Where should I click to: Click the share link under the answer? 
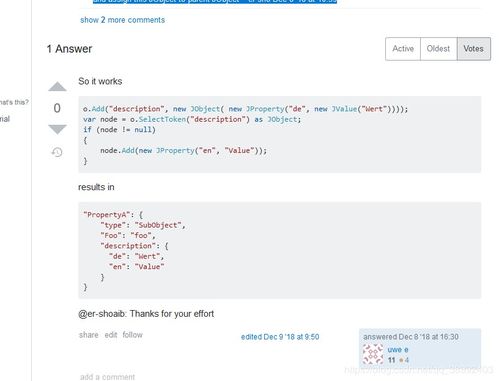click(x=89, y=335)
